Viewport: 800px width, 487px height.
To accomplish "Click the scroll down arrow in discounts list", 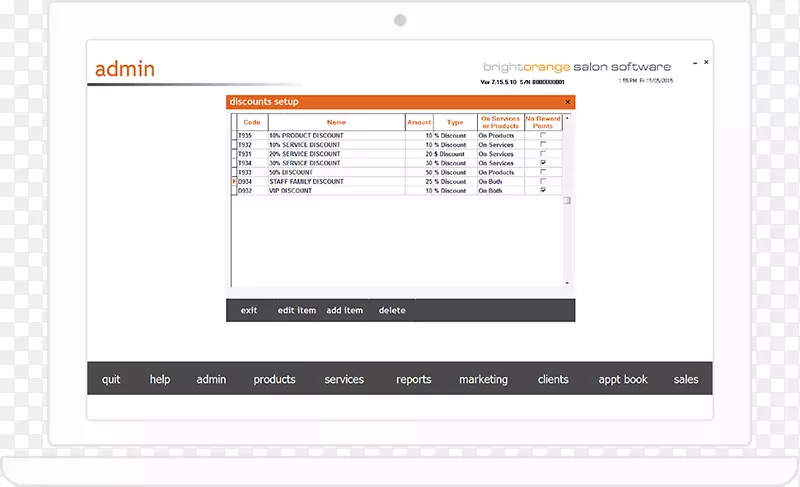I will pos(567,283).
